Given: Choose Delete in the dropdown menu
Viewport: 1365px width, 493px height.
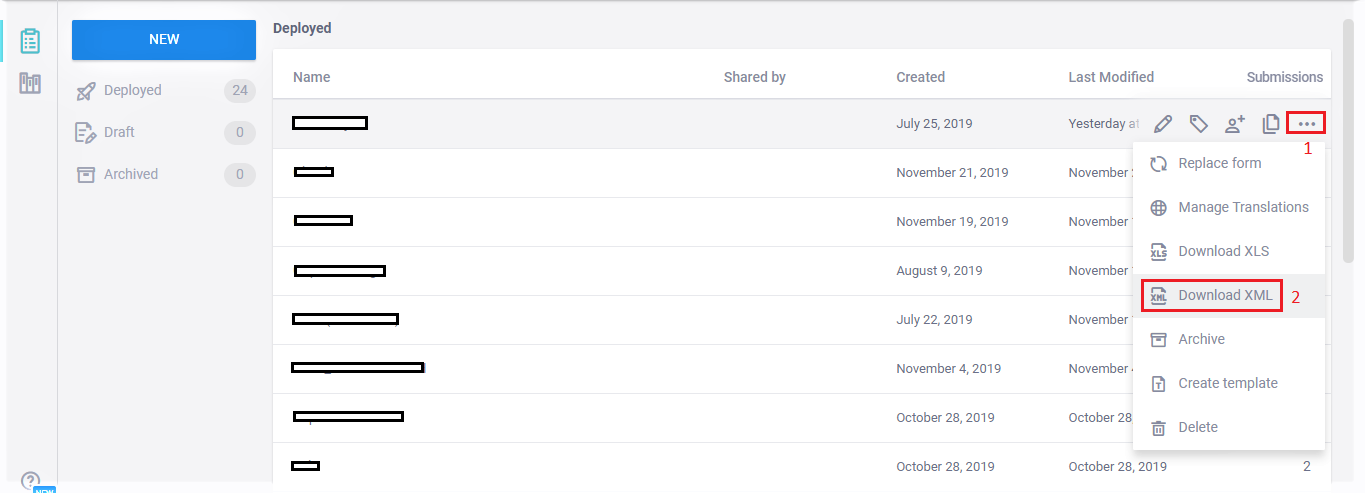Looking at the screenshot, I should pyautogui.click(x=1197, y=427).
